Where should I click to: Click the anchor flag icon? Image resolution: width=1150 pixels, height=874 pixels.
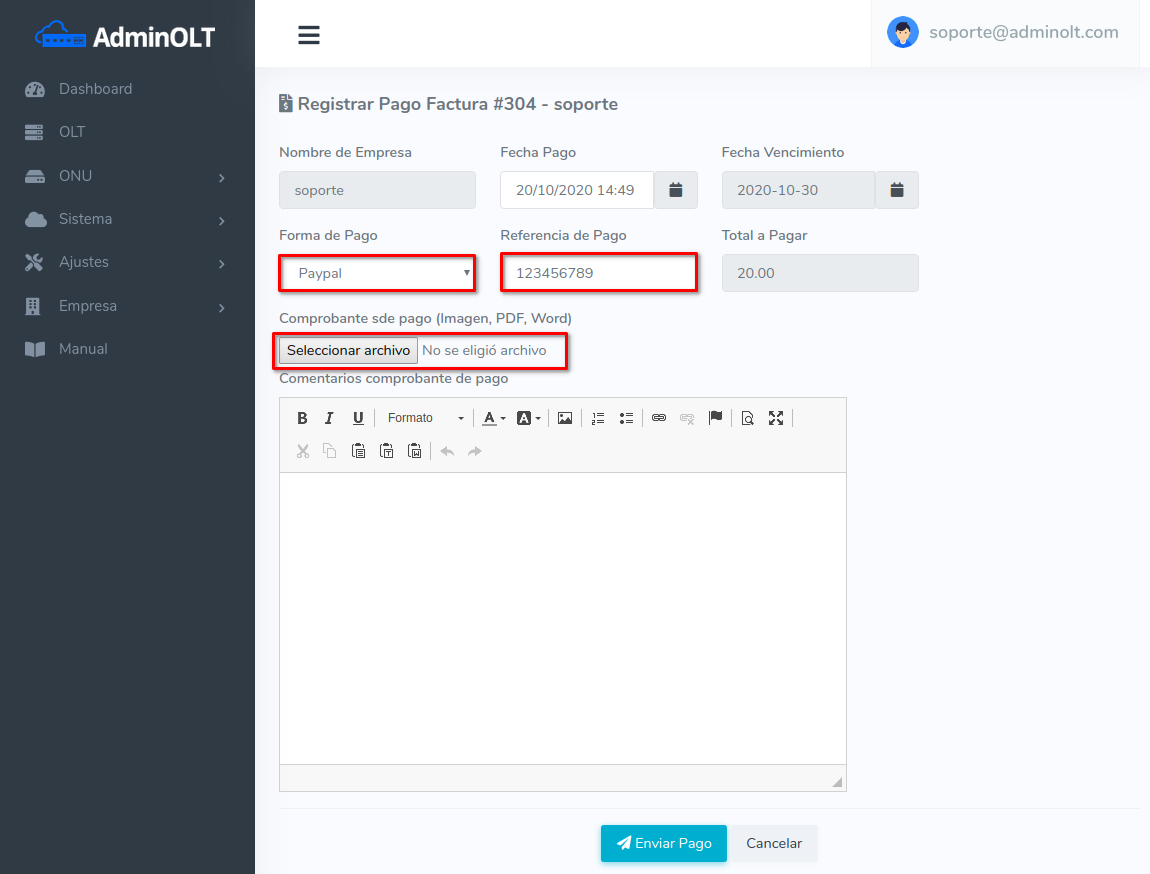coord(715,418)
